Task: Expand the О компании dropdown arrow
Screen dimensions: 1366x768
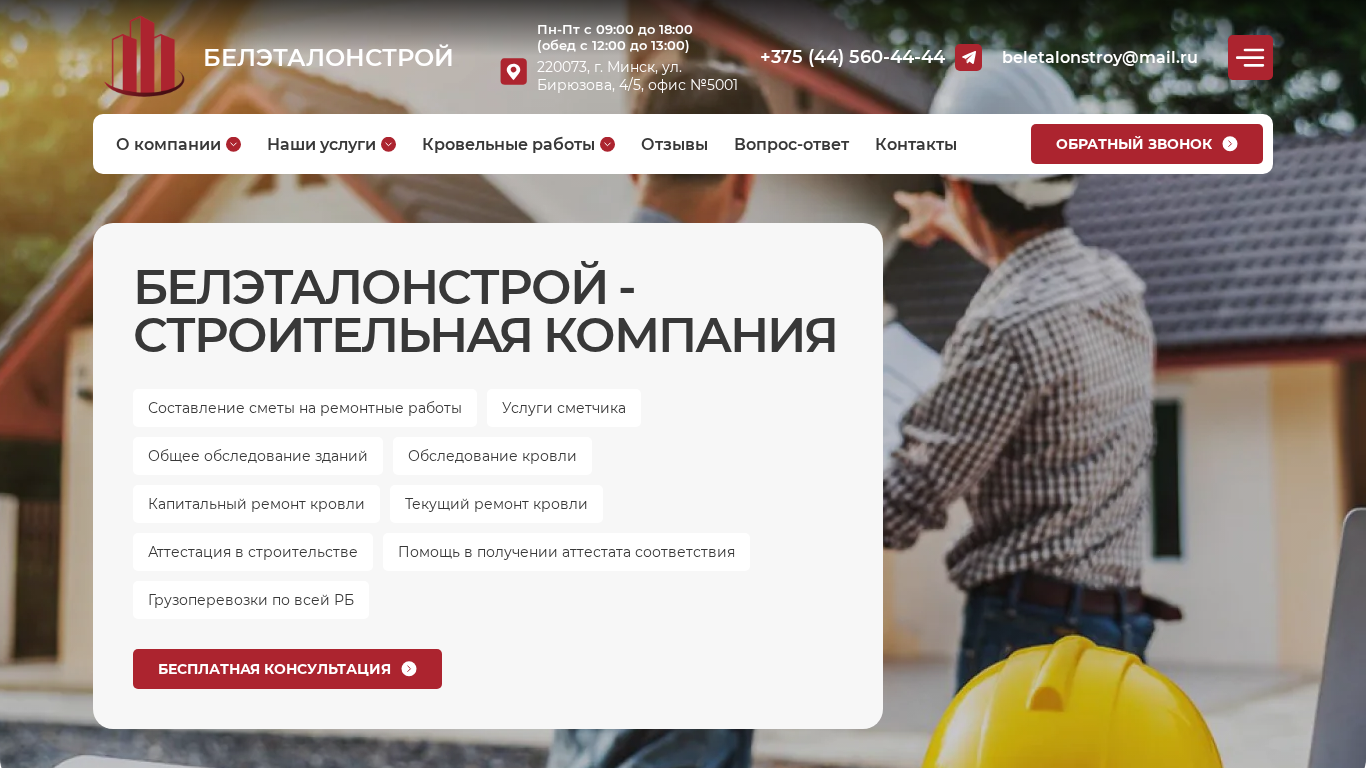Action: [234, 144]
